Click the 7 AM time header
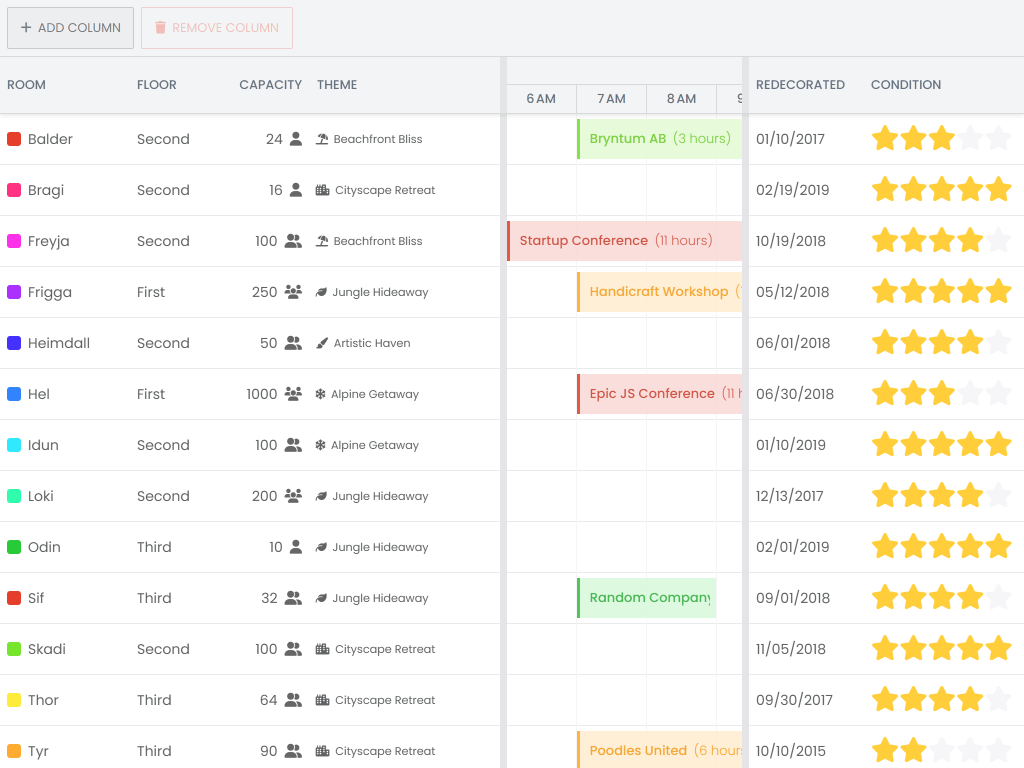 click(x=611, y=99)
